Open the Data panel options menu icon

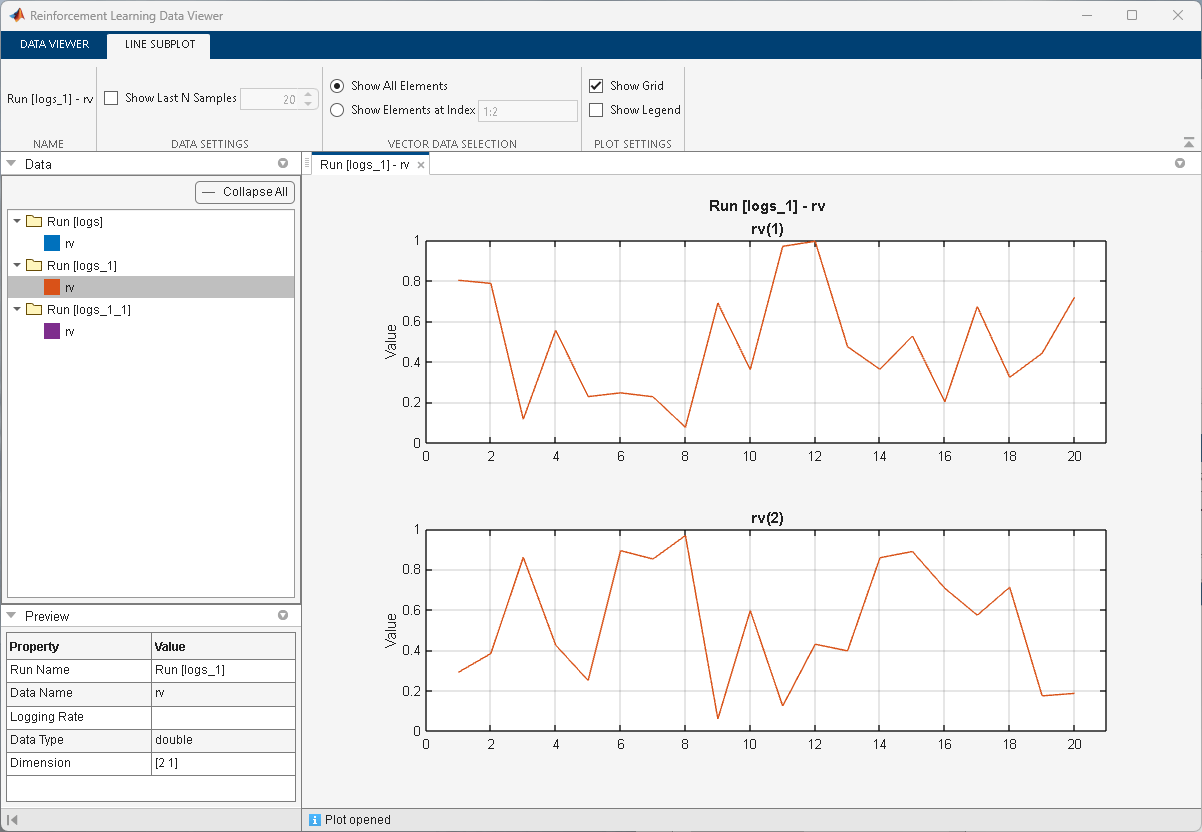click(x=283, y=163)
